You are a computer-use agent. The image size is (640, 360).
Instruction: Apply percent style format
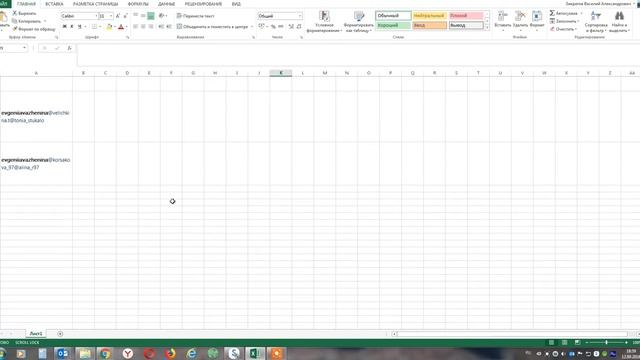pos(273,27)
